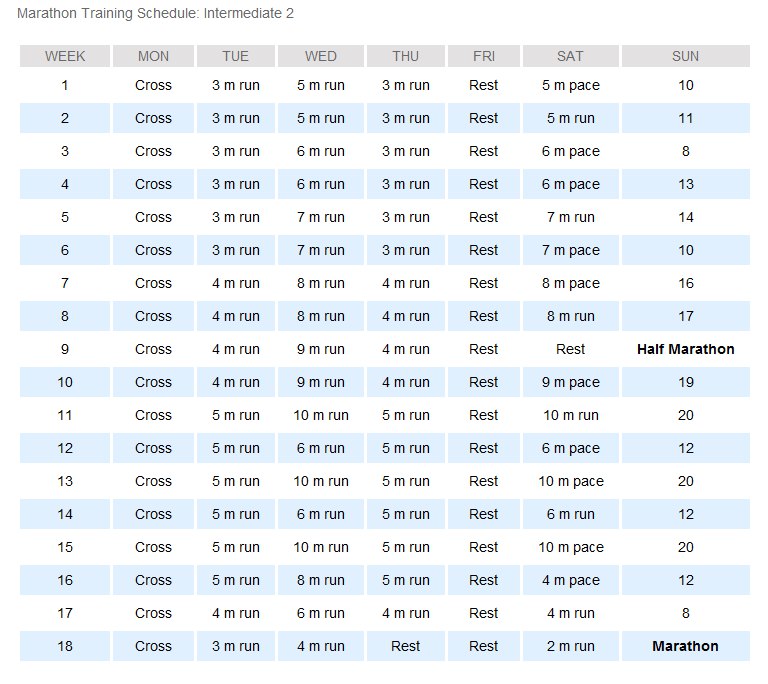Click Sunday's '19' in the week 10 row

tap(686, 382)
